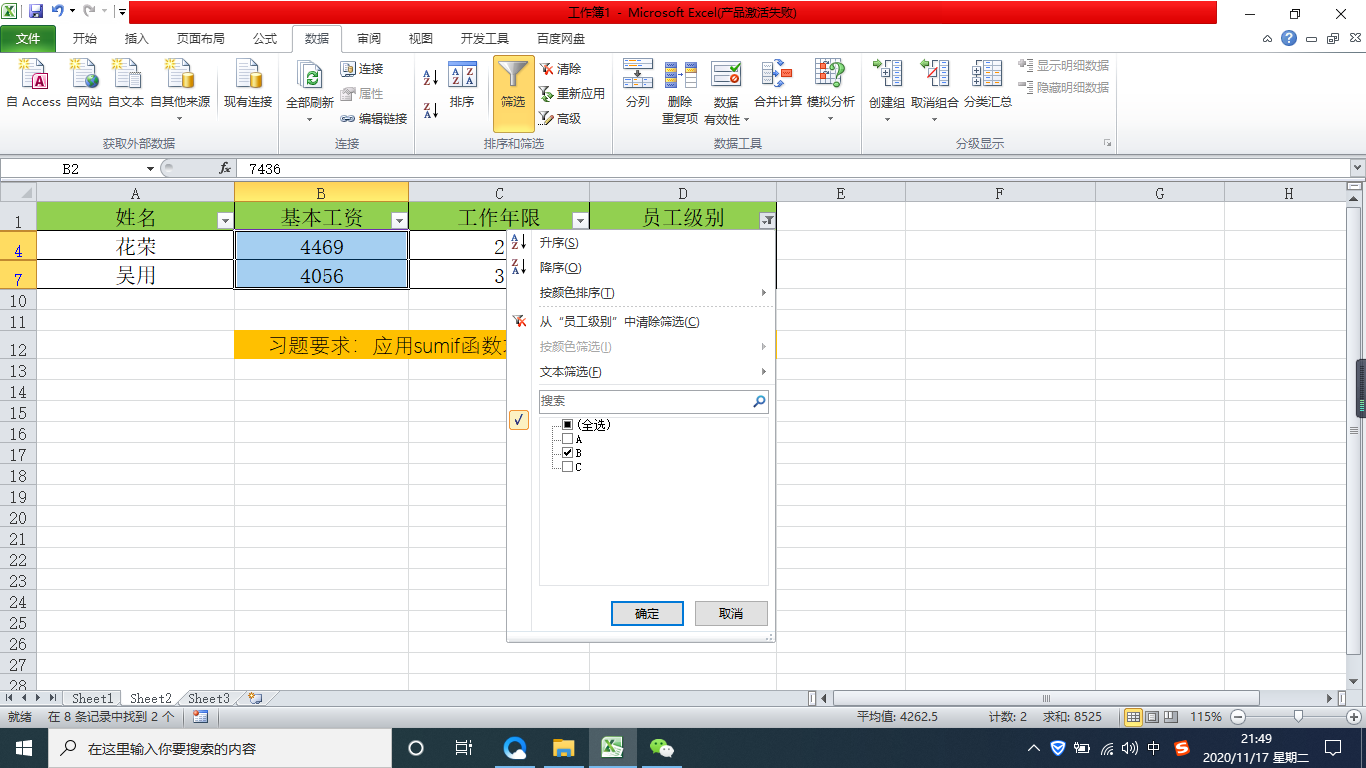
Task: Toggle the (全选) select-all checkbox
Action: [568, 425]
